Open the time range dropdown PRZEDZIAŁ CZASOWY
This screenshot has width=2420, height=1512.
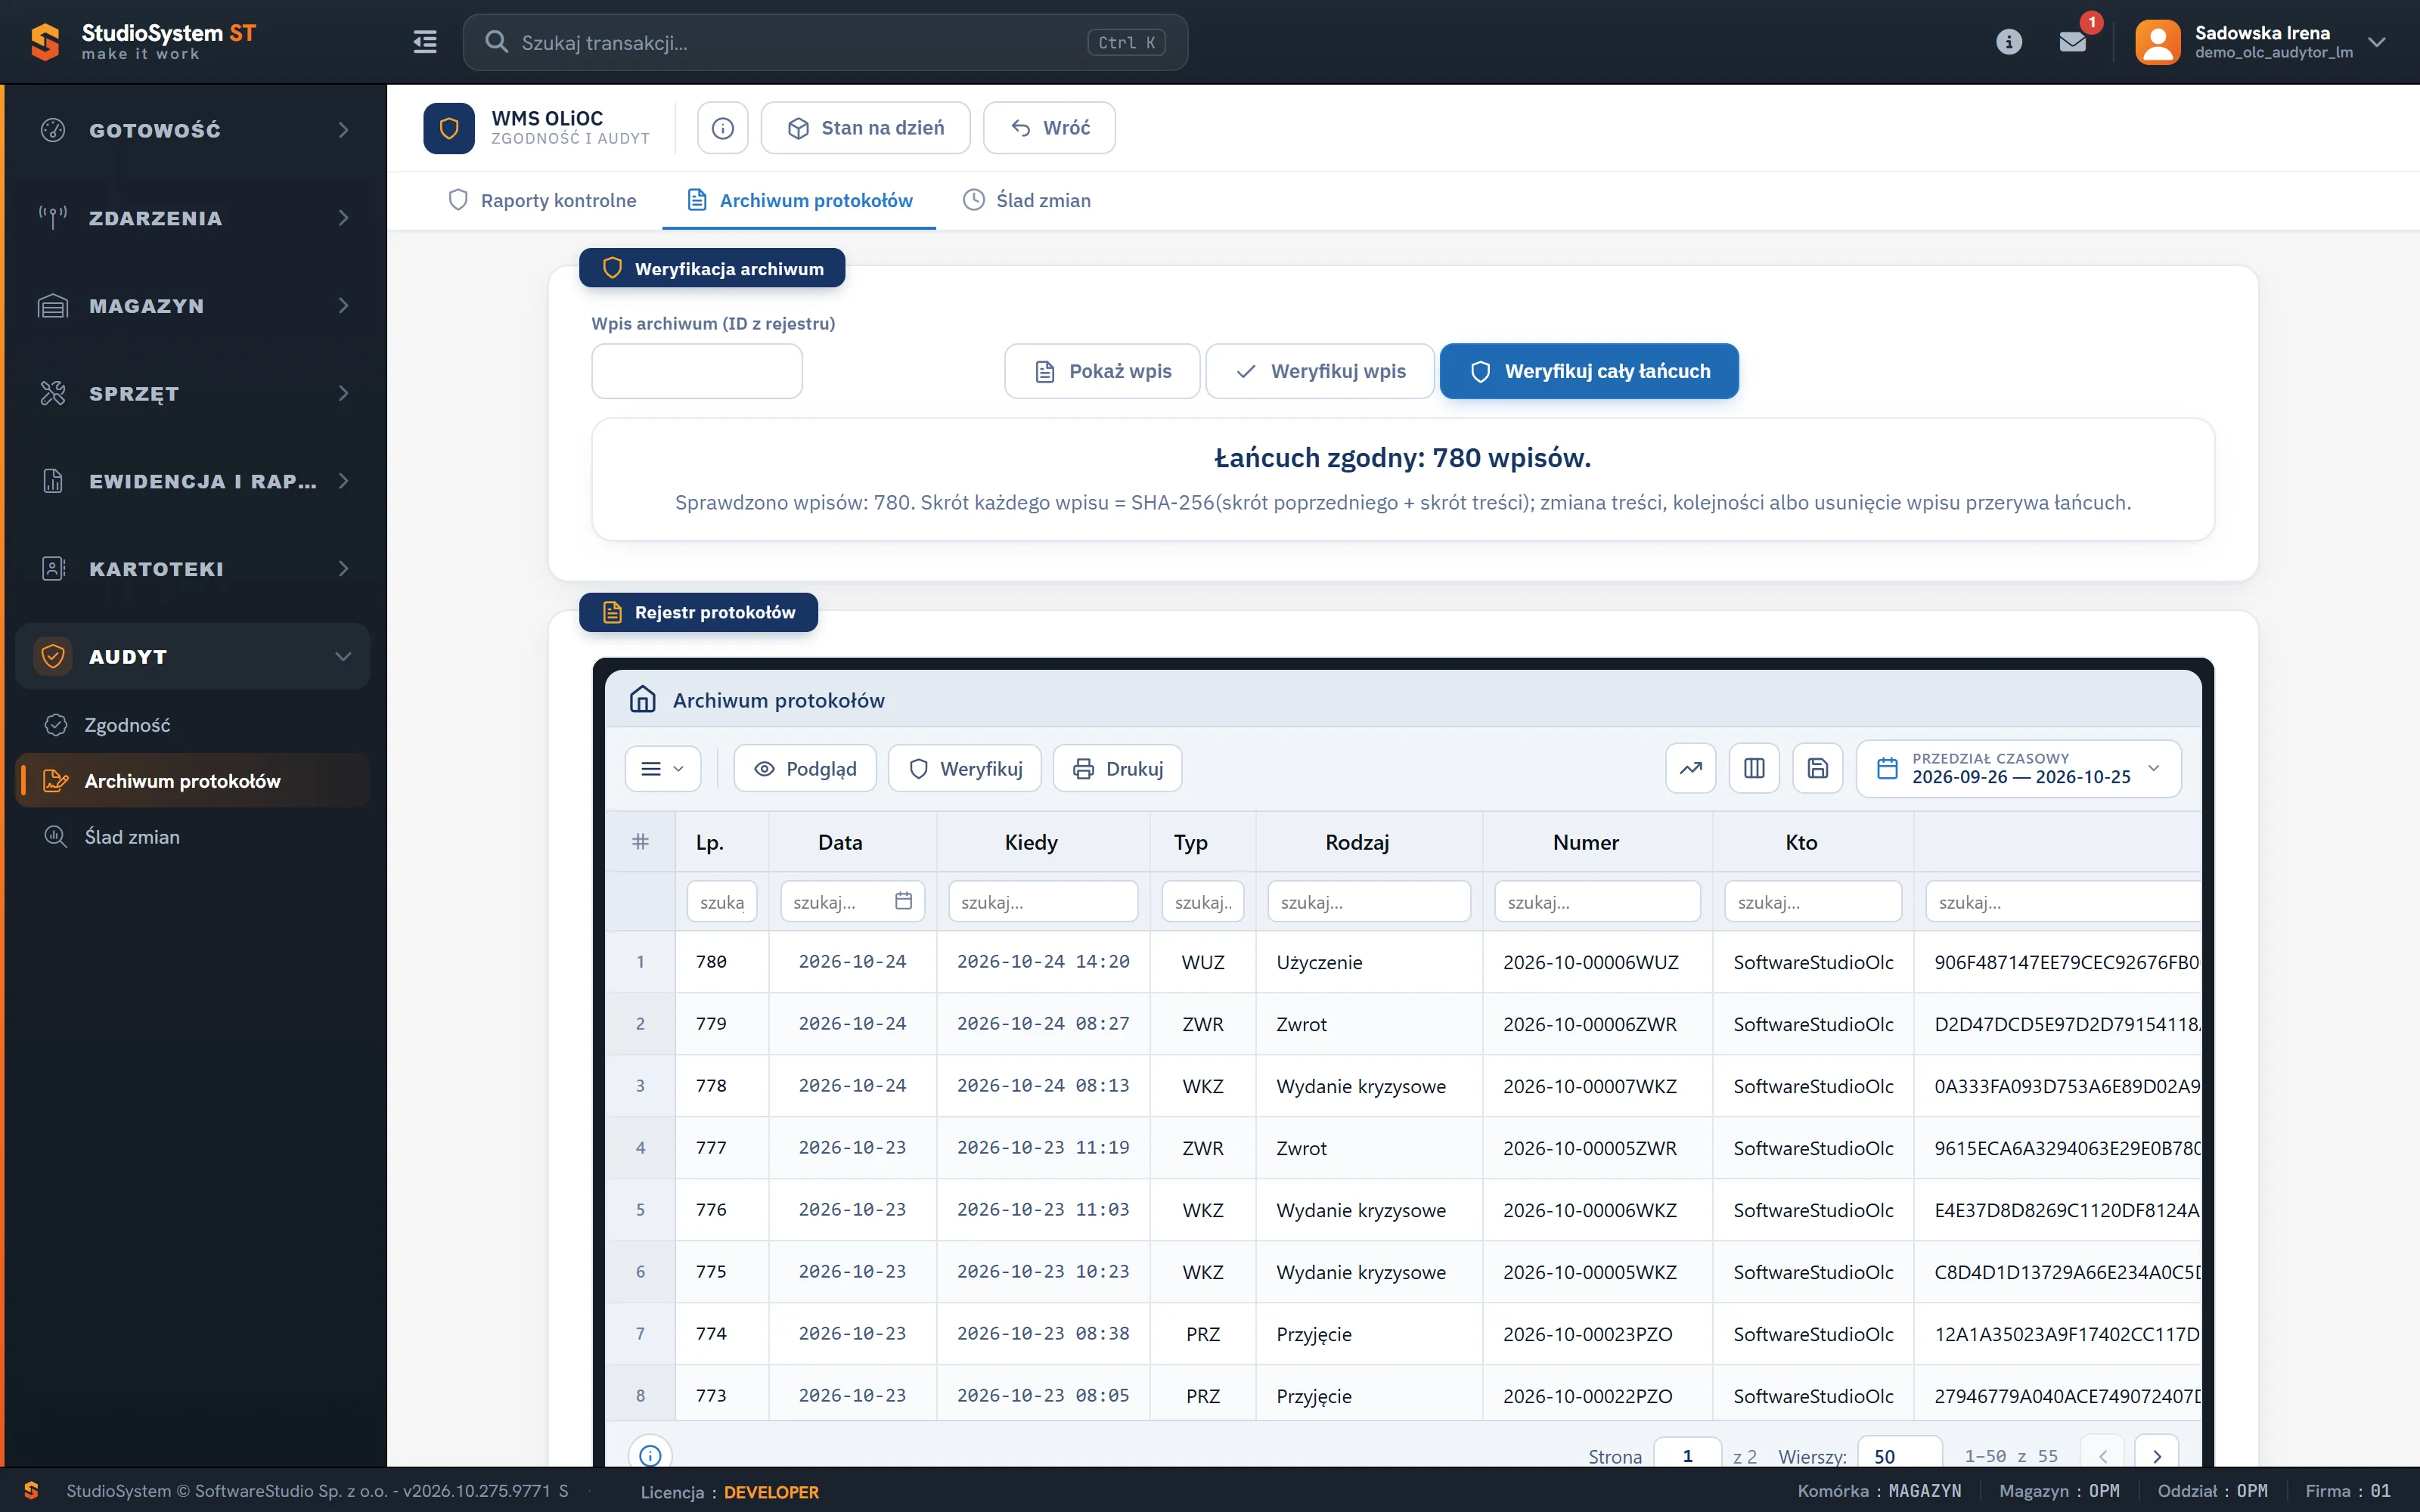click(x=2018, y=768)
